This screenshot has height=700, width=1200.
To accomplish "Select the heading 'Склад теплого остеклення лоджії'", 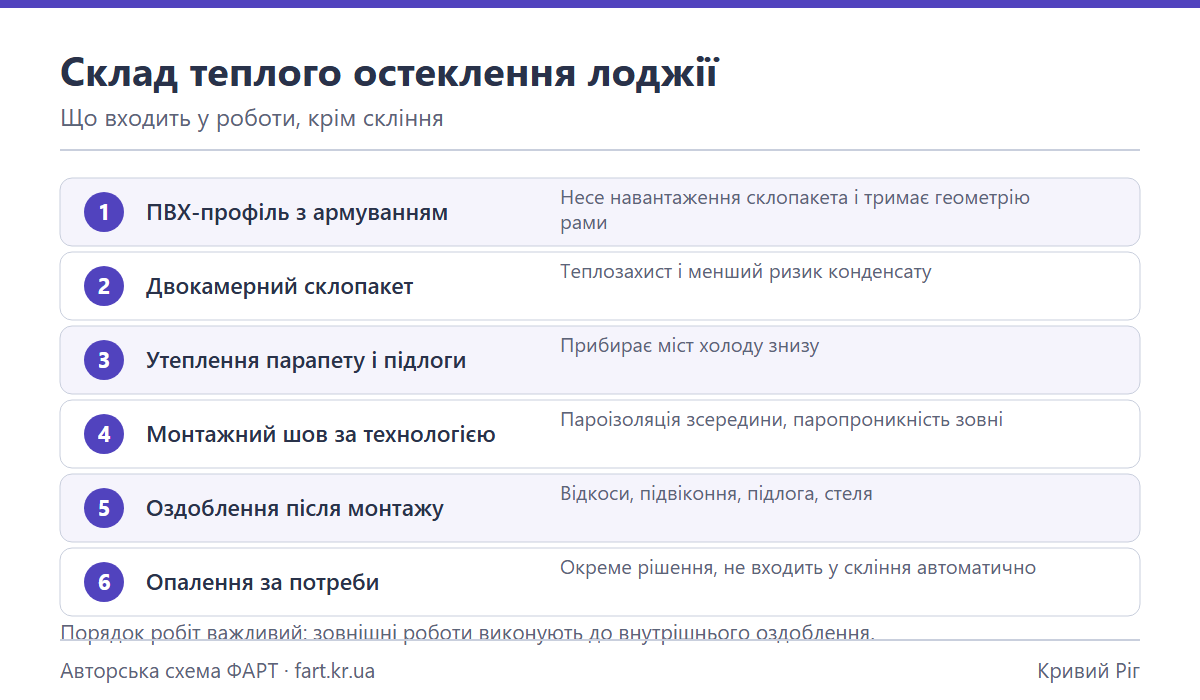I will pyautogui.click(x=389, y=74).
